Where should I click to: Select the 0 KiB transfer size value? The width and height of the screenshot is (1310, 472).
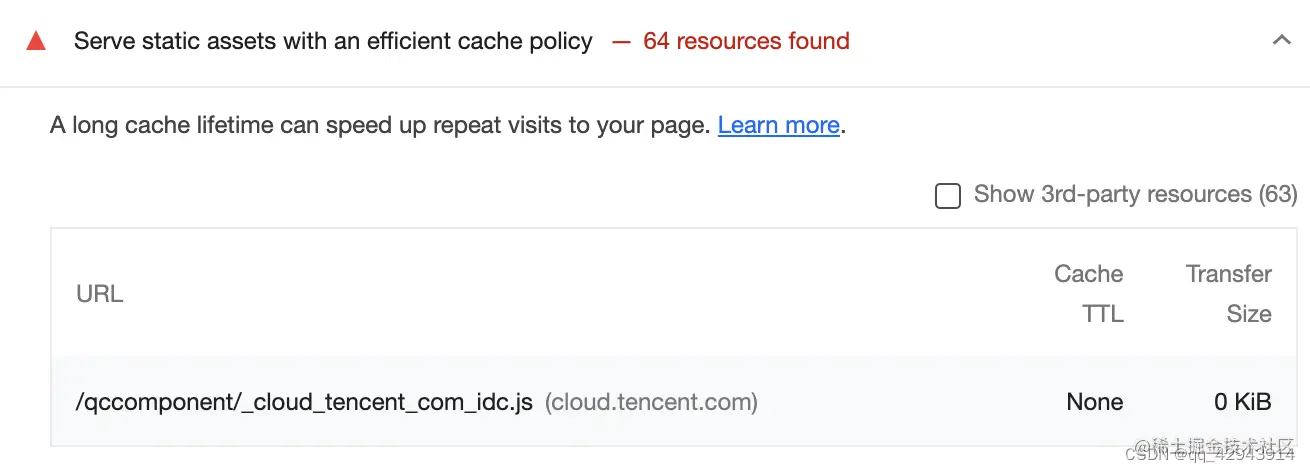tap(1243, 402)
